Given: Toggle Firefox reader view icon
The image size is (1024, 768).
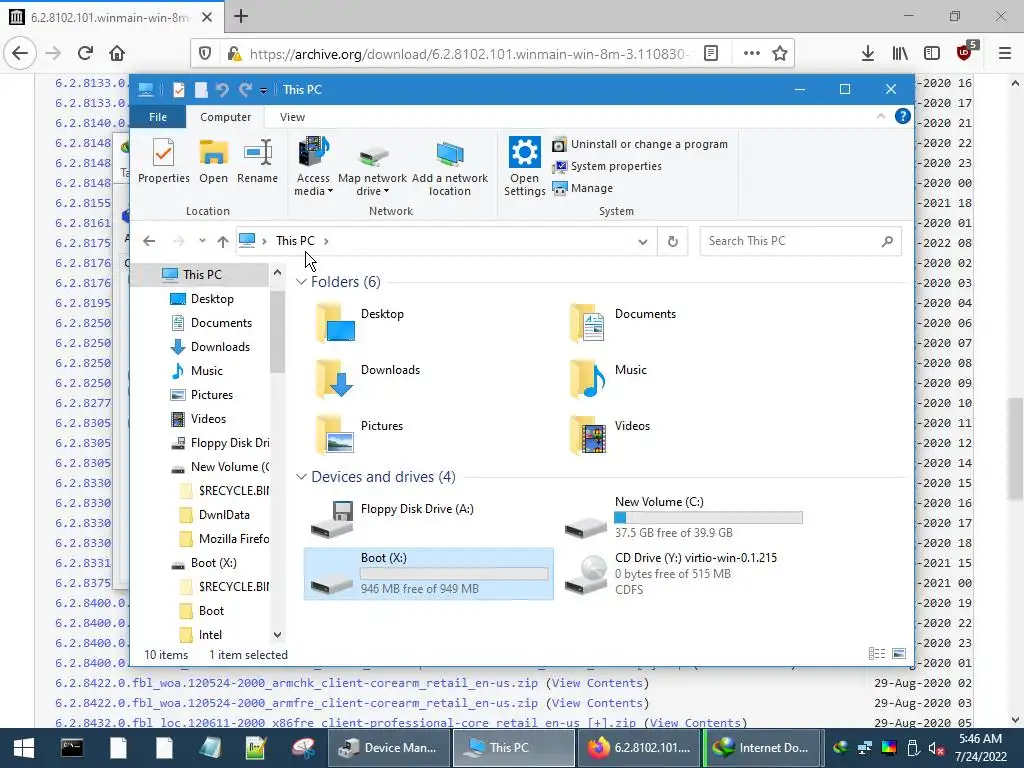Looking at the screenshot, I should click(x=711, y=54).
